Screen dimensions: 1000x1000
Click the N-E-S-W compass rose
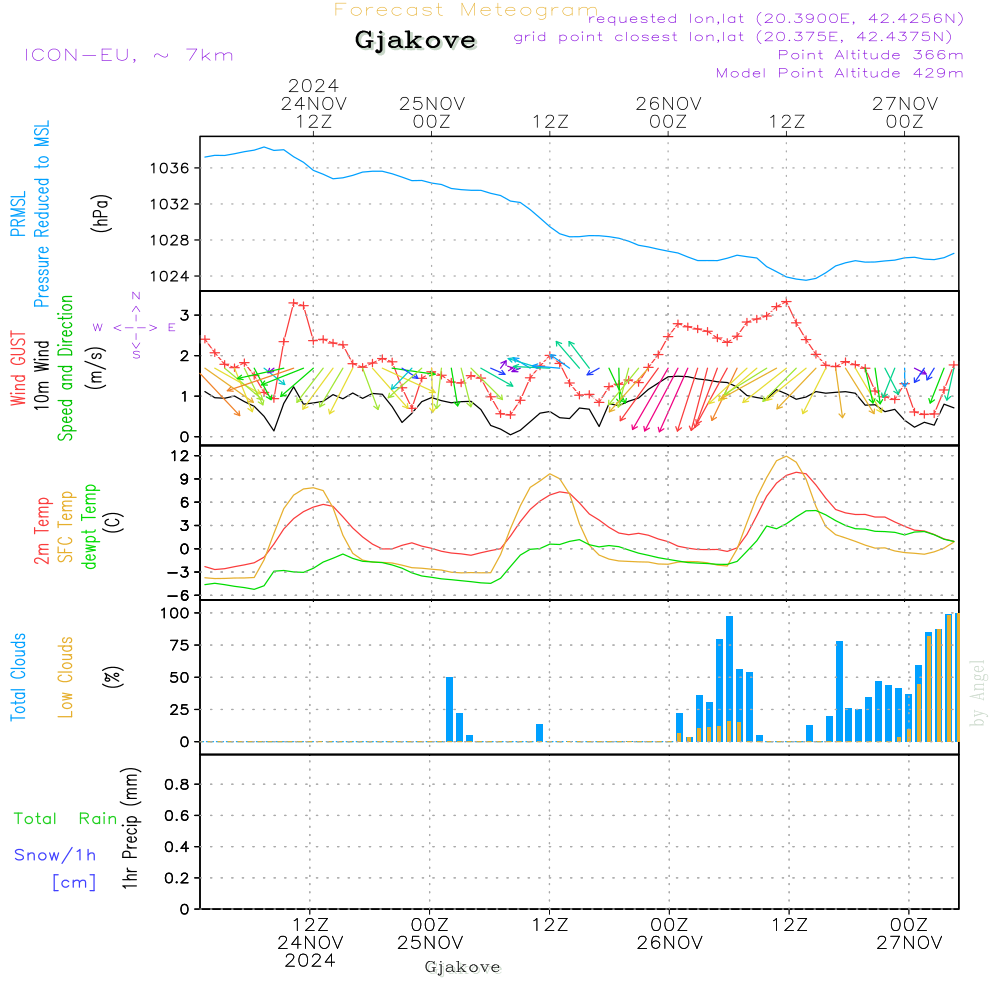pos(135,327)
